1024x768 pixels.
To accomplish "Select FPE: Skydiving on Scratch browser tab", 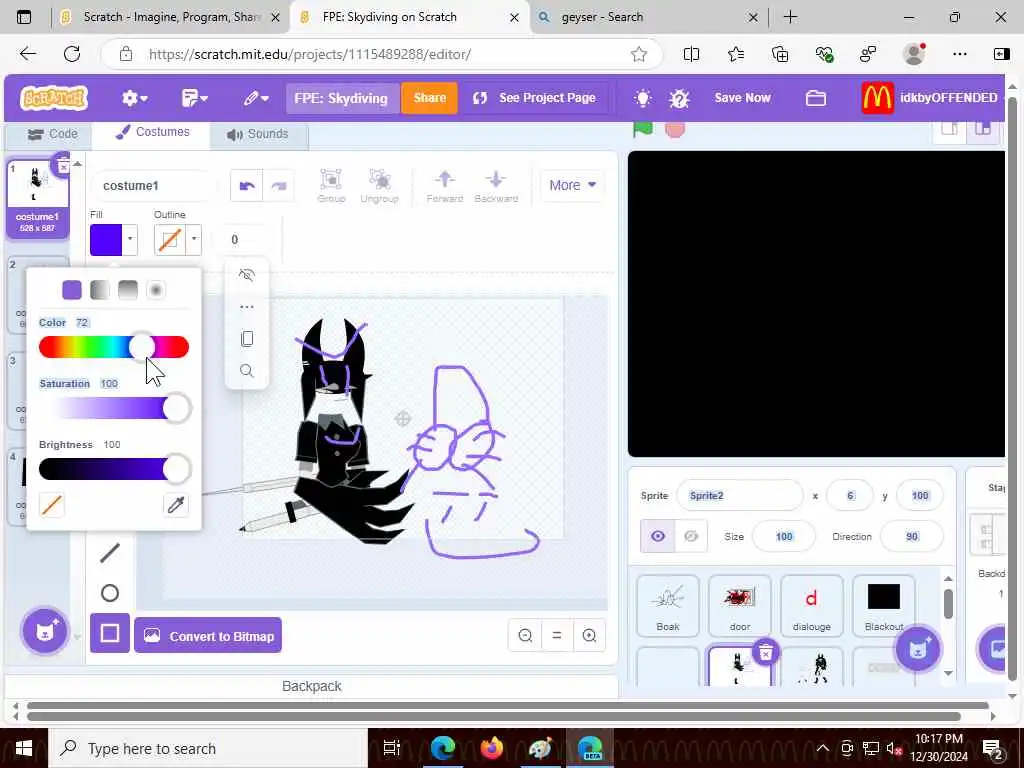I will coord(409,18).
